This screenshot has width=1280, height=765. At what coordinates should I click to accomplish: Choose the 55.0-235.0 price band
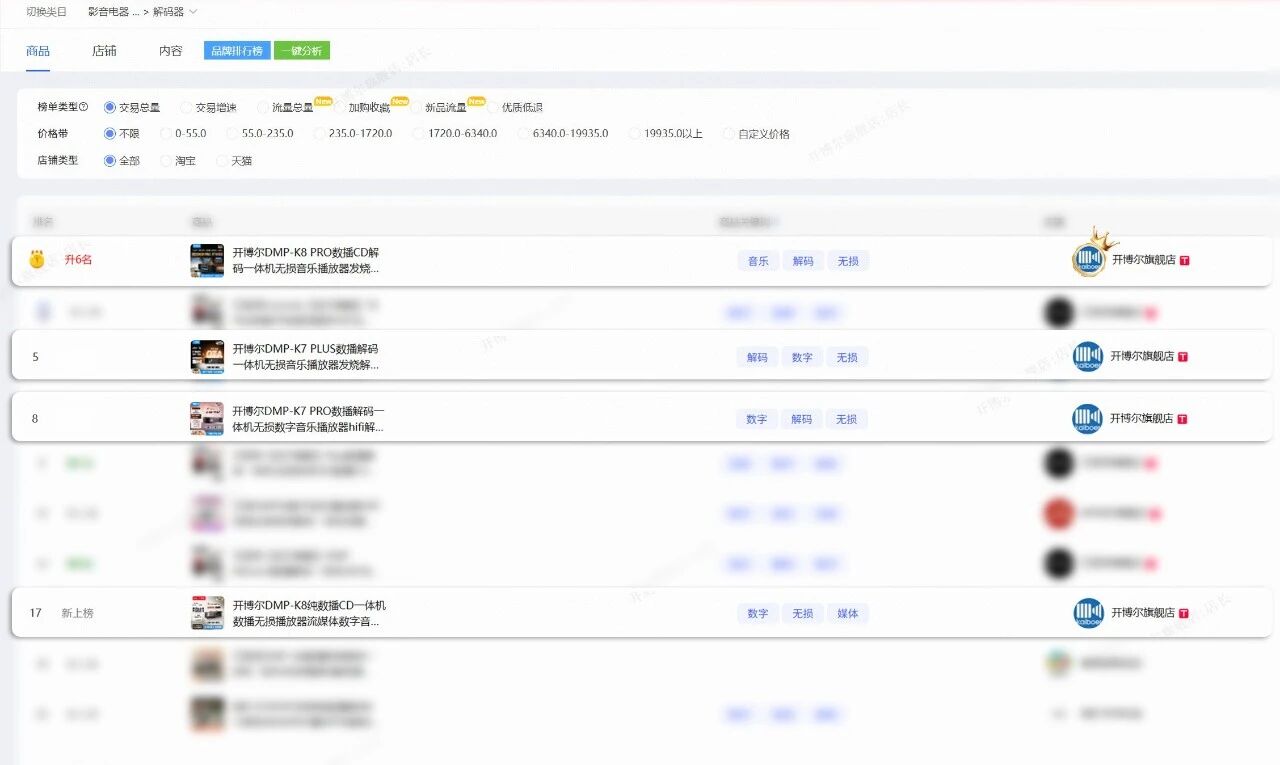[260, 133]
